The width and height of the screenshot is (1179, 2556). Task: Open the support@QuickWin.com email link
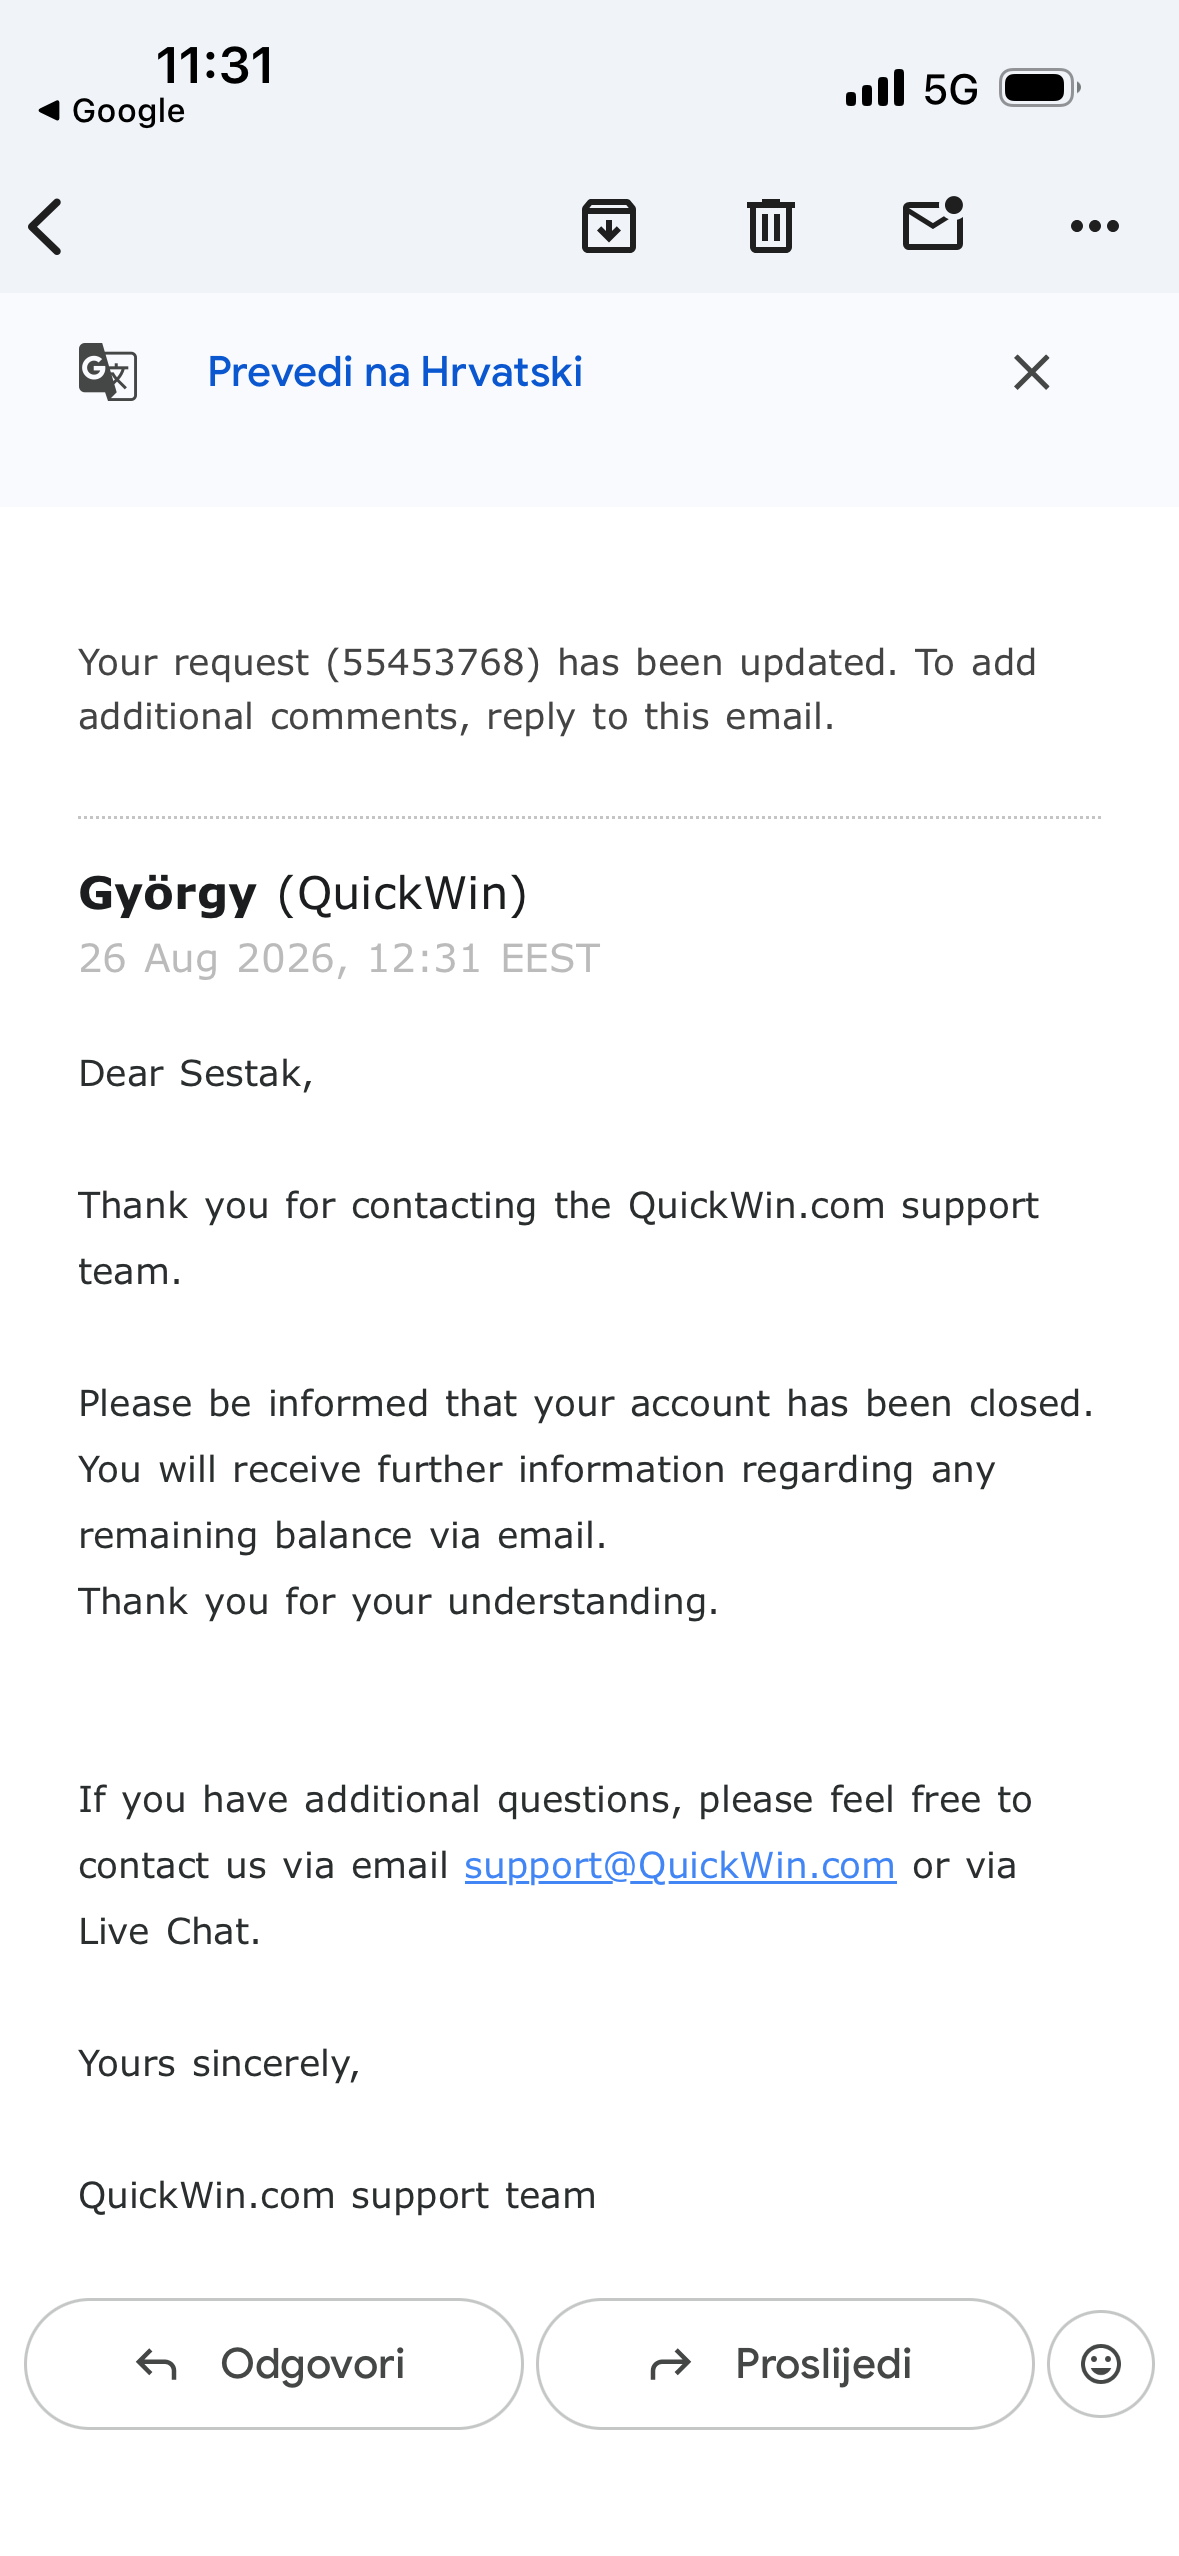pyautogui.click(x=680, y=1866)
